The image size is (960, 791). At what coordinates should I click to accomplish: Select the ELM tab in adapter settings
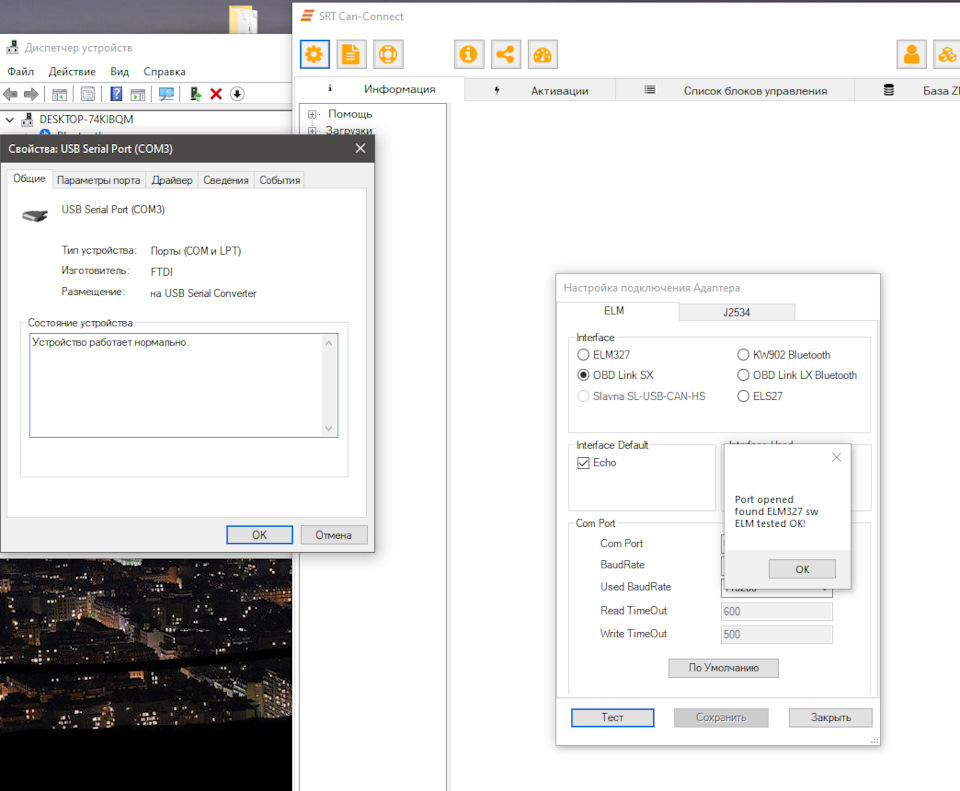614,310
